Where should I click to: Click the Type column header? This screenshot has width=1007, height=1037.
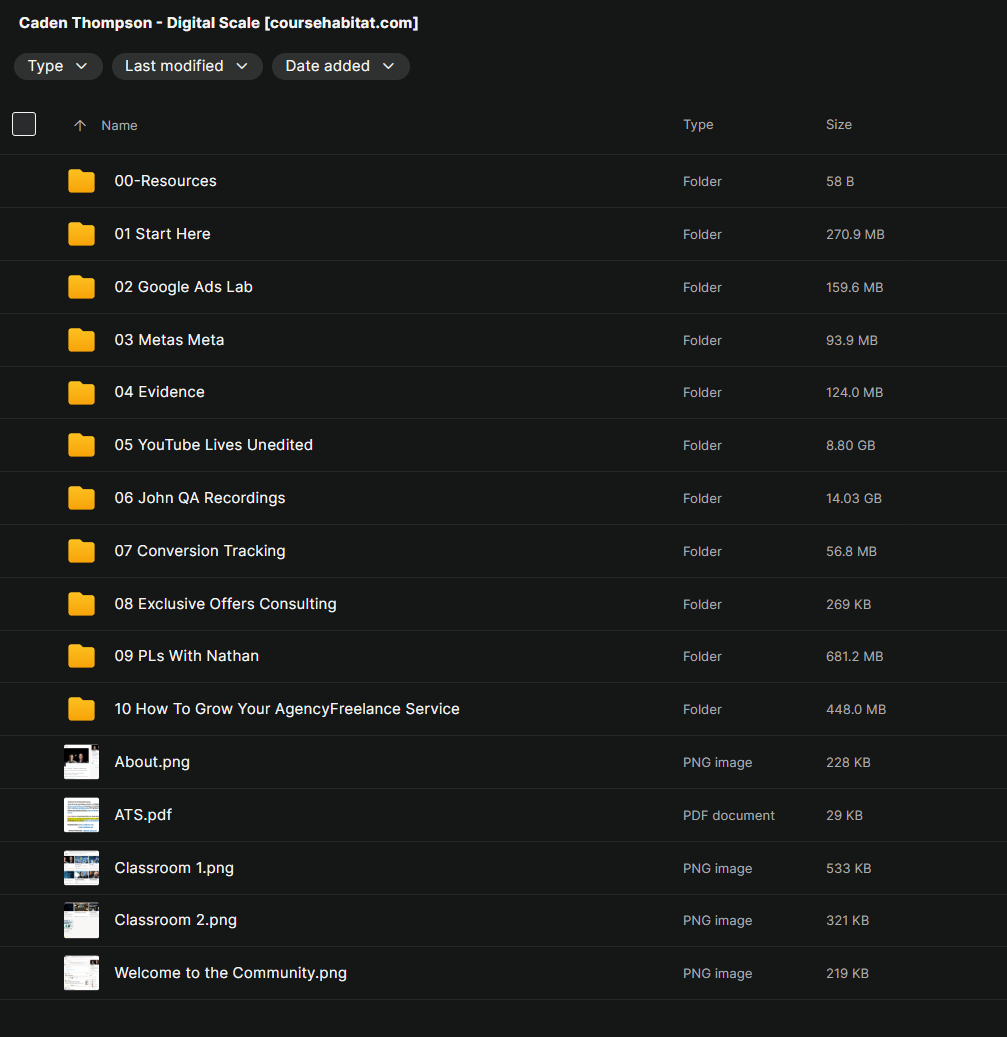[x=698, y=125]
